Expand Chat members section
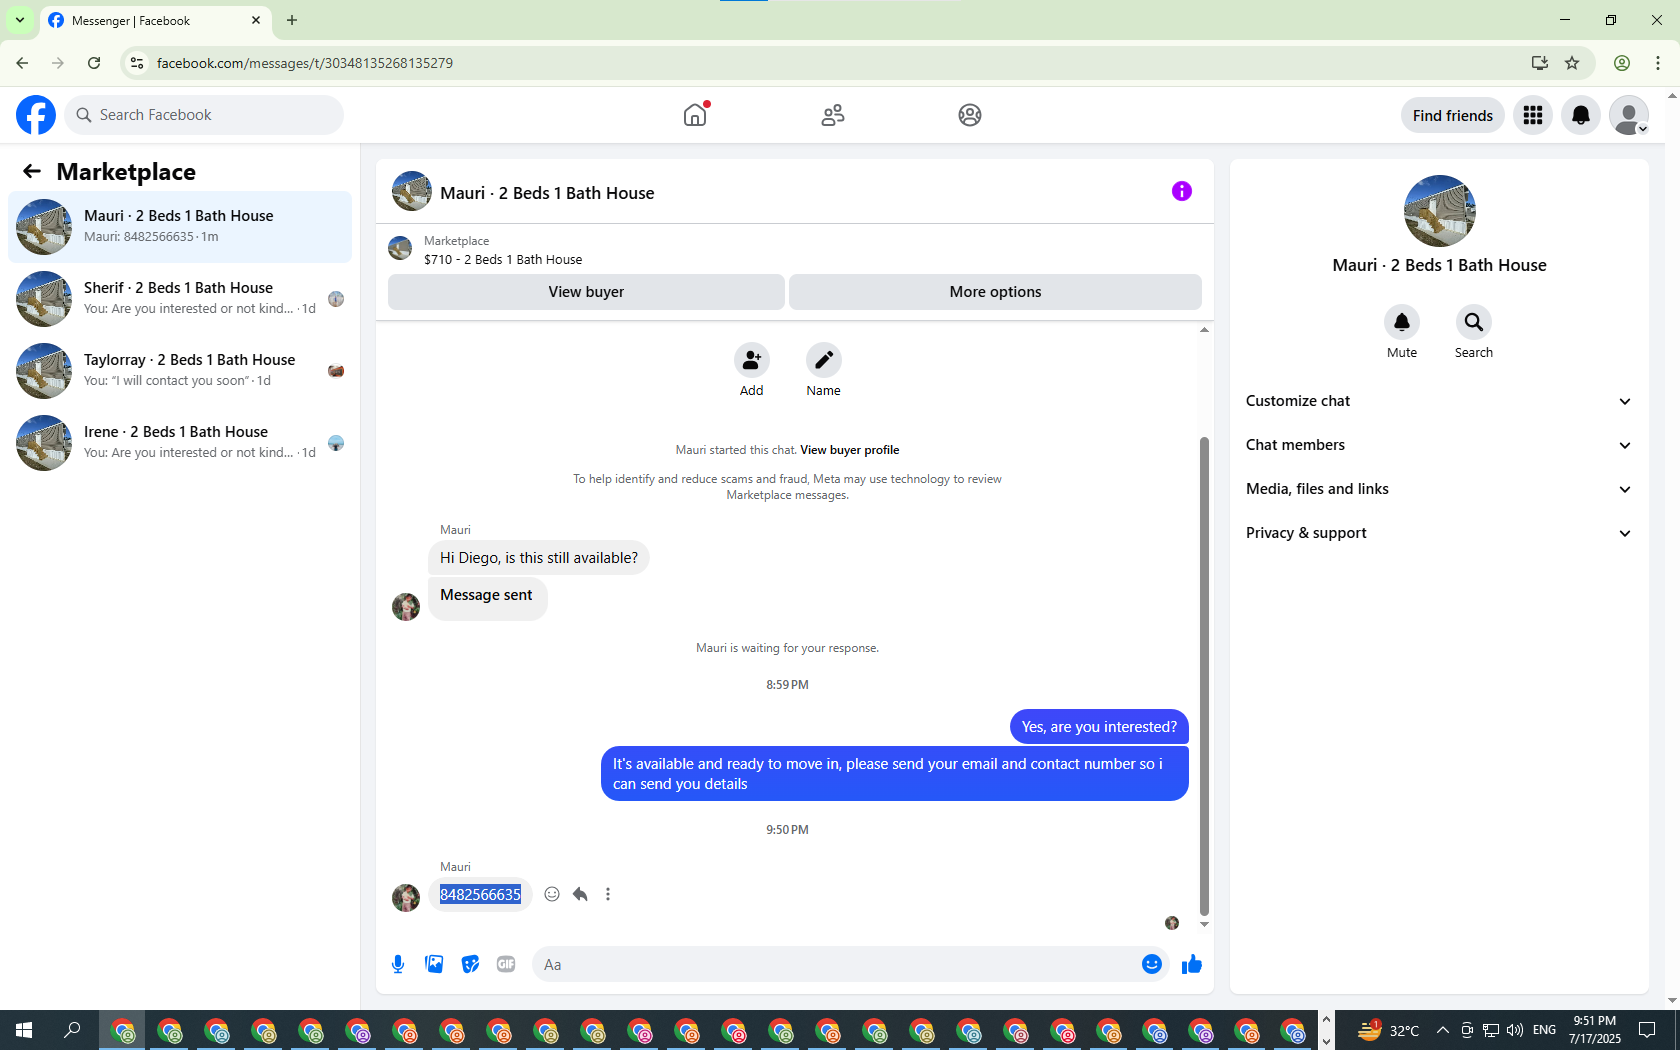Screen dimensions: 1680x1050 1439,445
